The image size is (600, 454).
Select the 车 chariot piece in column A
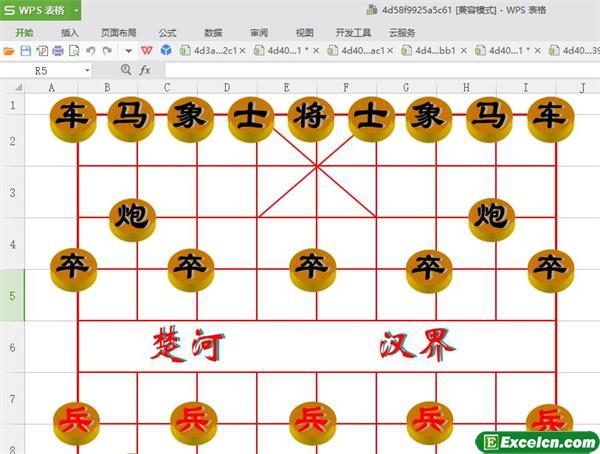point(73,119)
